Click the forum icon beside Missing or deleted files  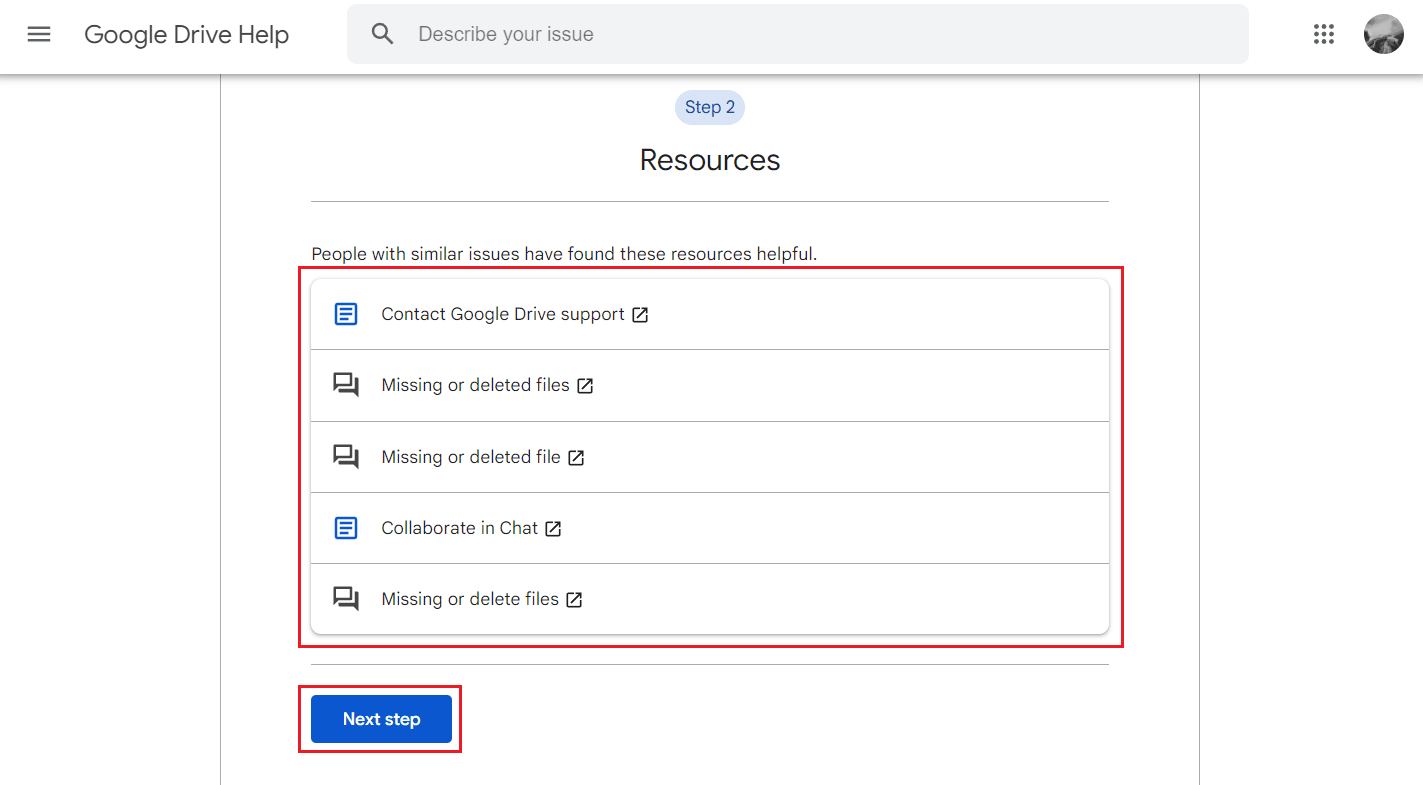346,385
